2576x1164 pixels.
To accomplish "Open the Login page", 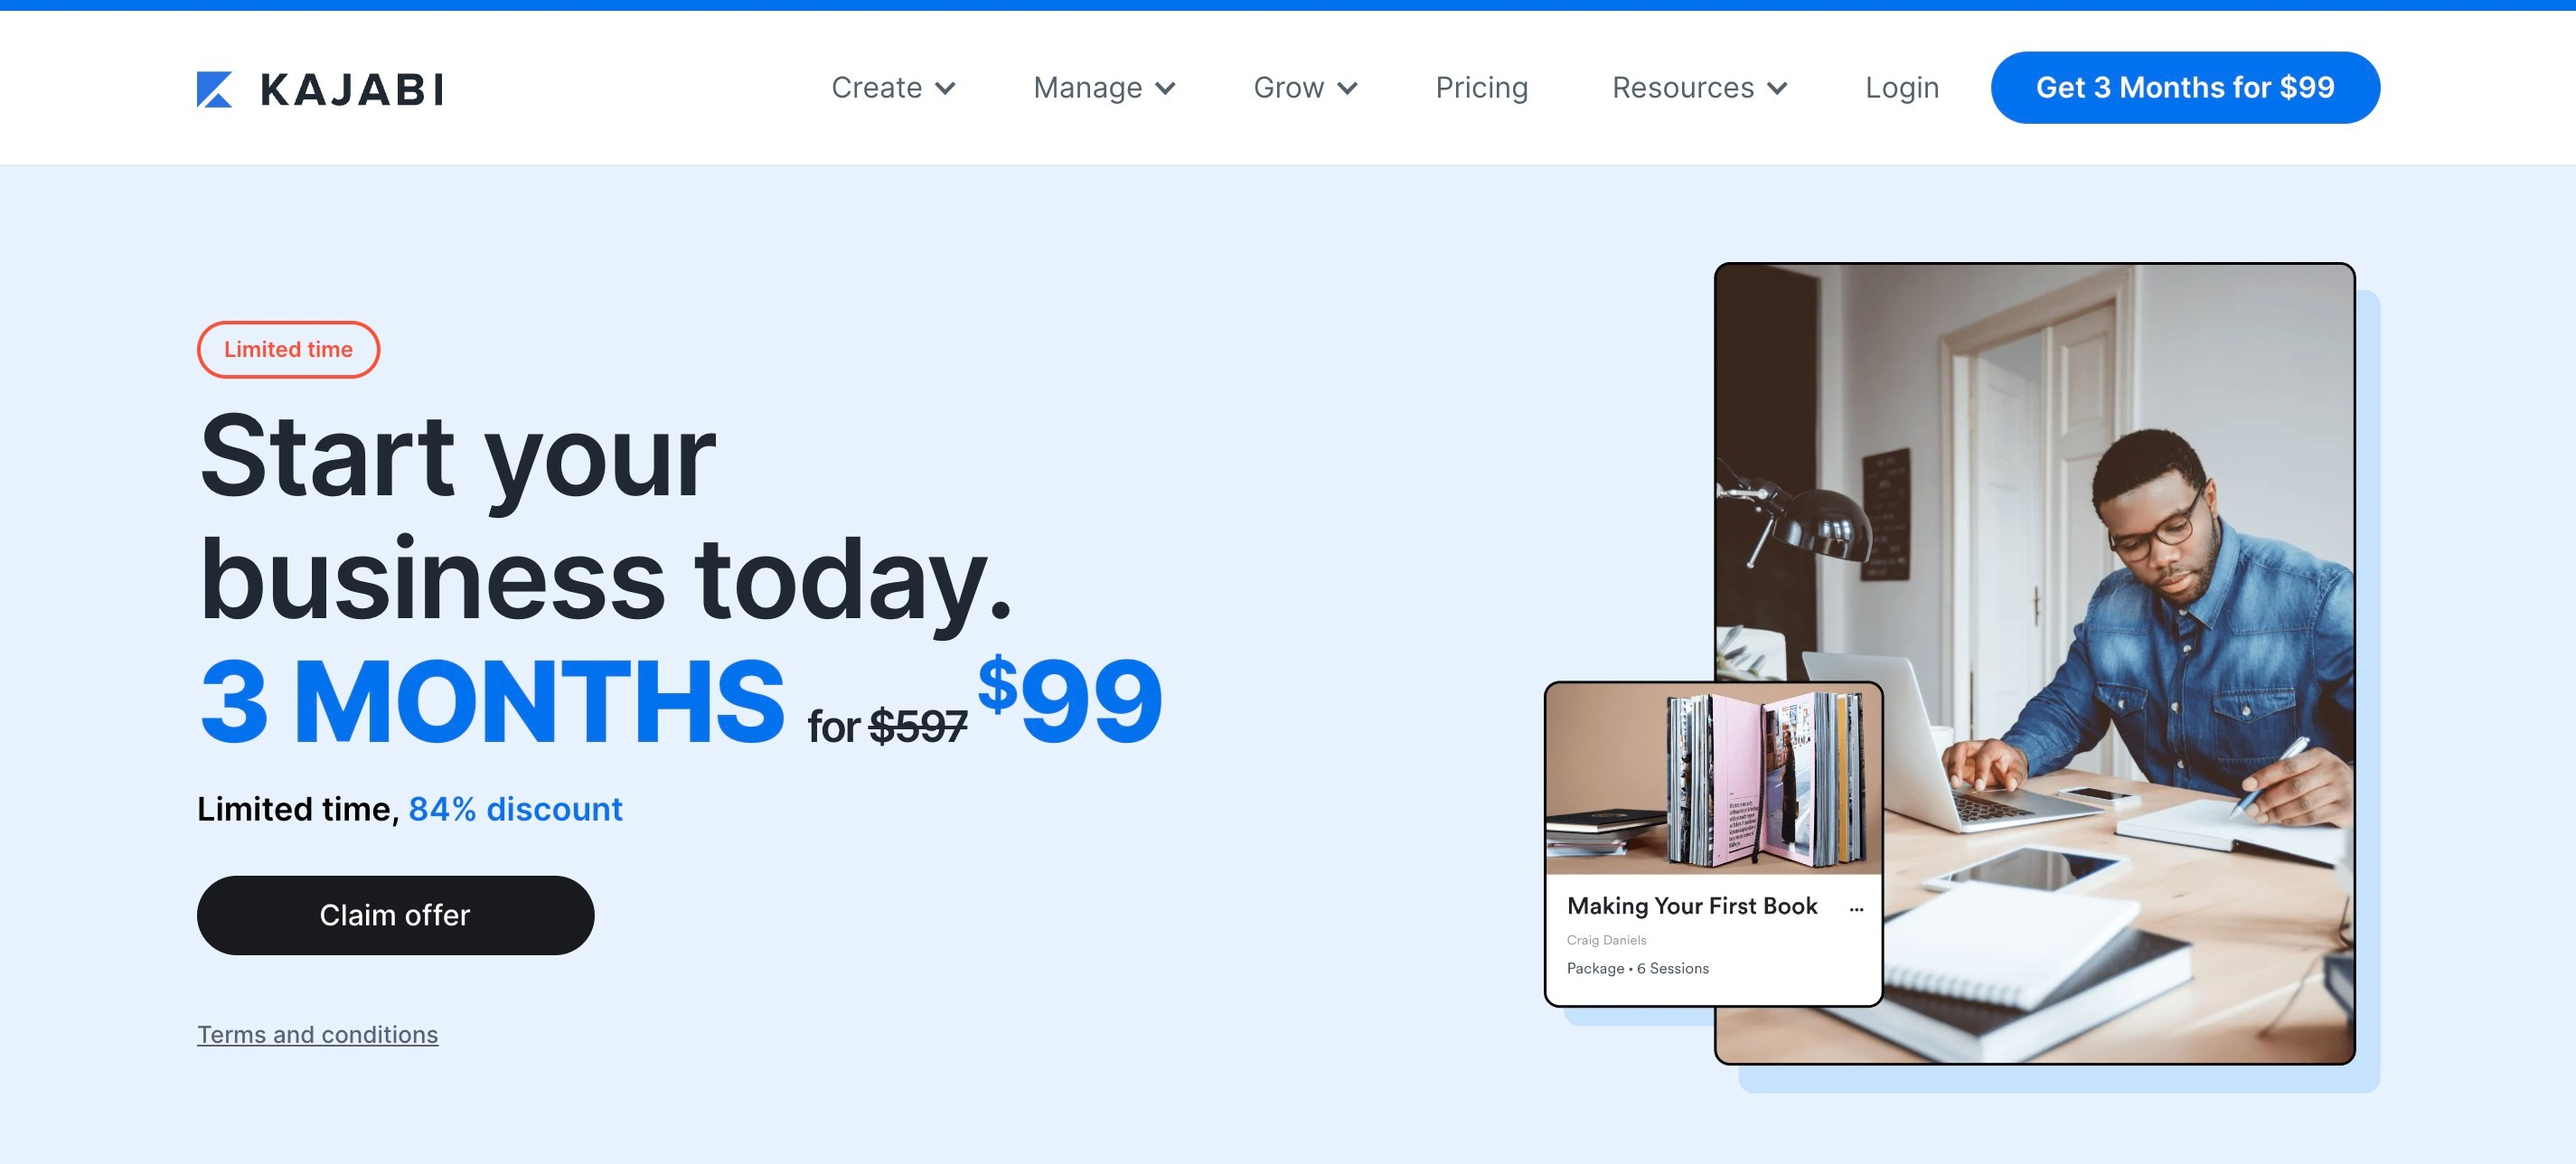I will point(1902,88).
